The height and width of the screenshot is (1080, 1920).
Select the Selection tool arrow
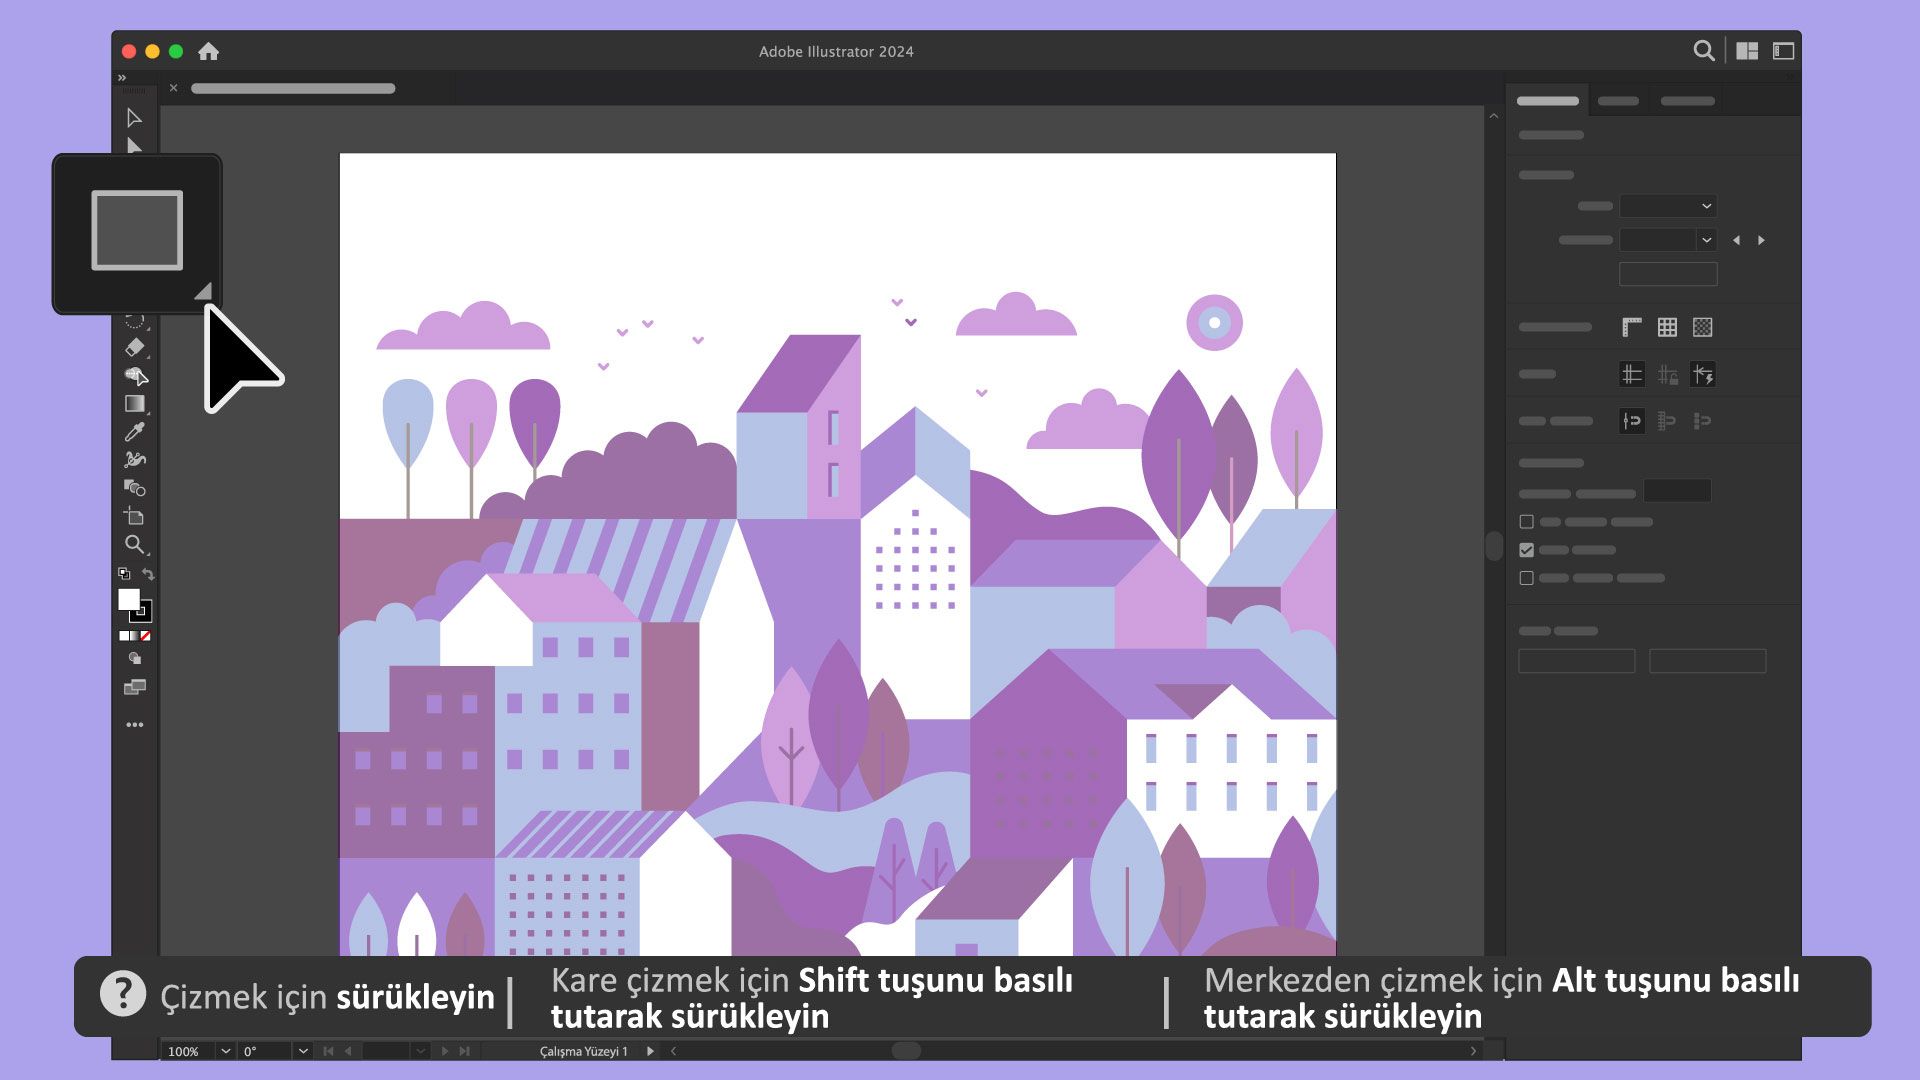click(135, 118)
